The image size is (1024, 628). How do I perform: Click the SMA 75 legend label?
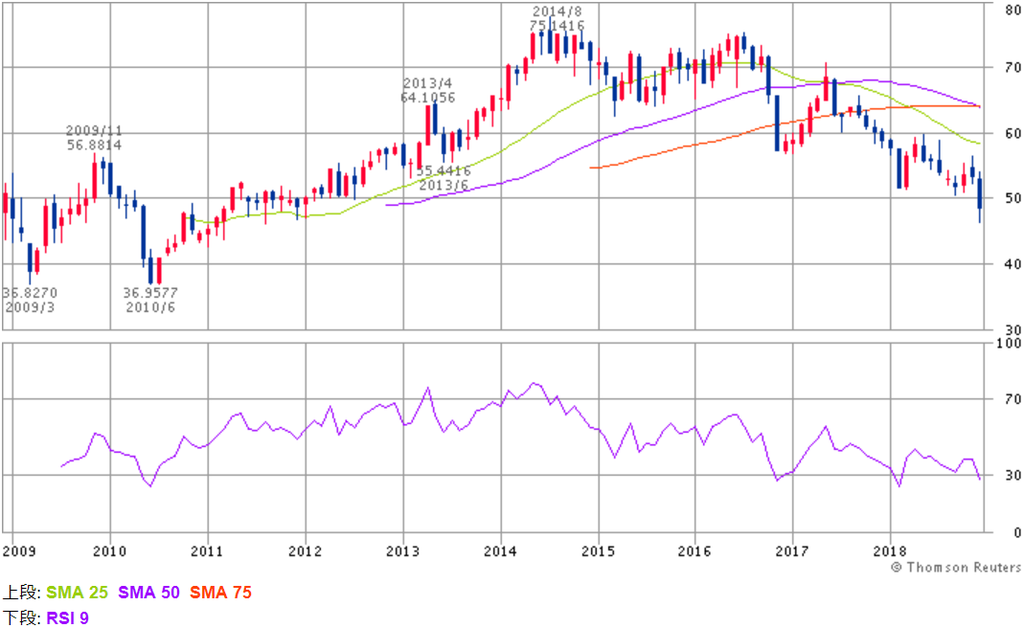(221, 593)
